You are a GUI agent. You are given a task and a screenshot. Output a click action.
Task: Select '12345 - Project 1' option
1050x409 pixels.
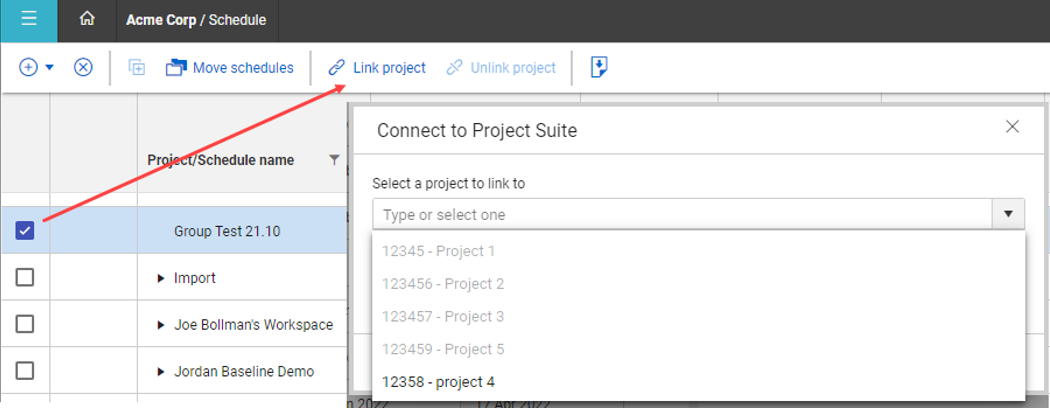click(438, 251)
